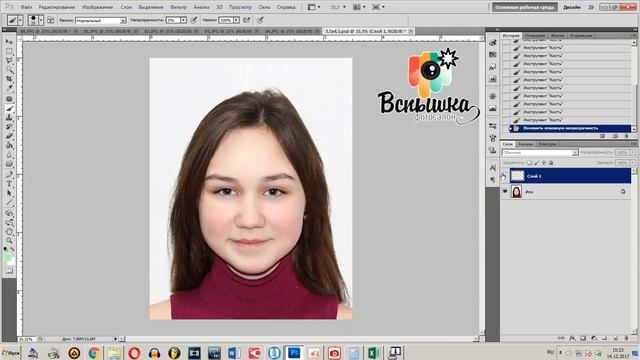Screen dimensions: 640x360
Task: Open the brush Mode dropdown
Action: pos(101,20)
